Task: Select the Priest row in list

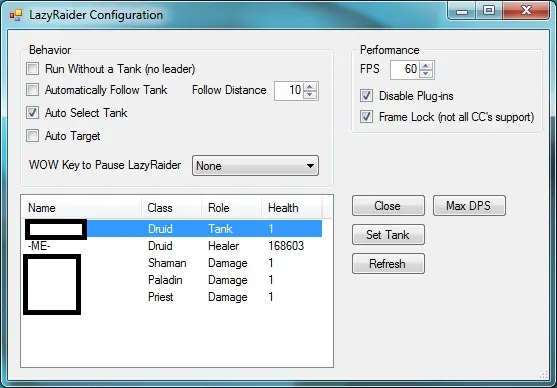Action: click(x=172, y=297)
